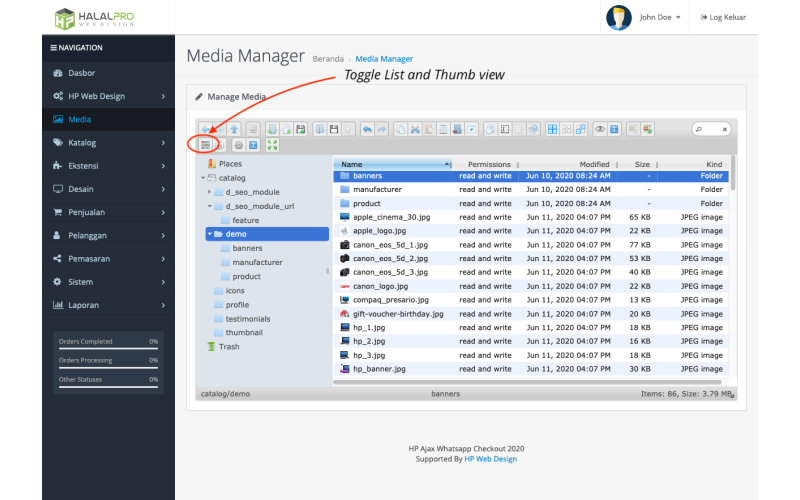
Task: Click Other Statuses progress bar
Action: [108, 387]
